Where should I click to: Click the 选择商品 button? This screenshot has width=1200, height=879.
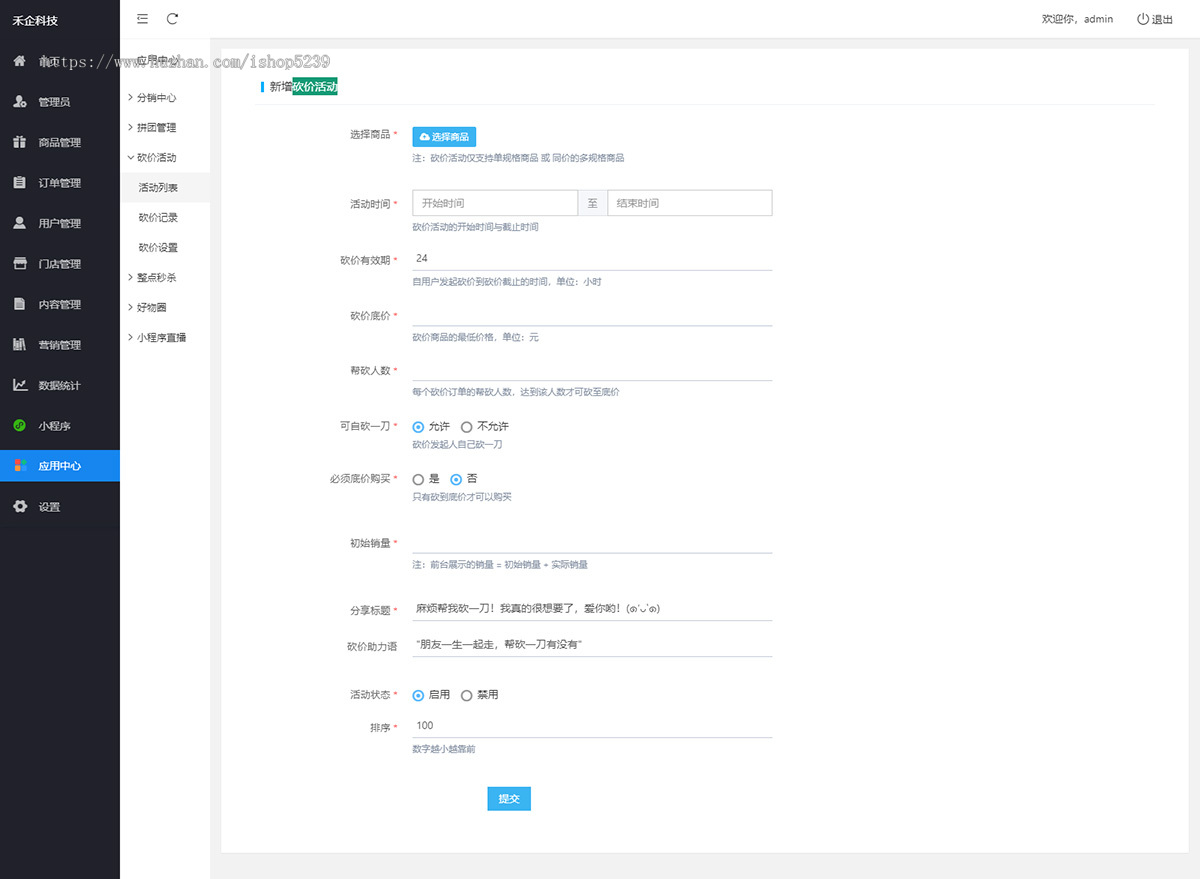coord(444,137)
